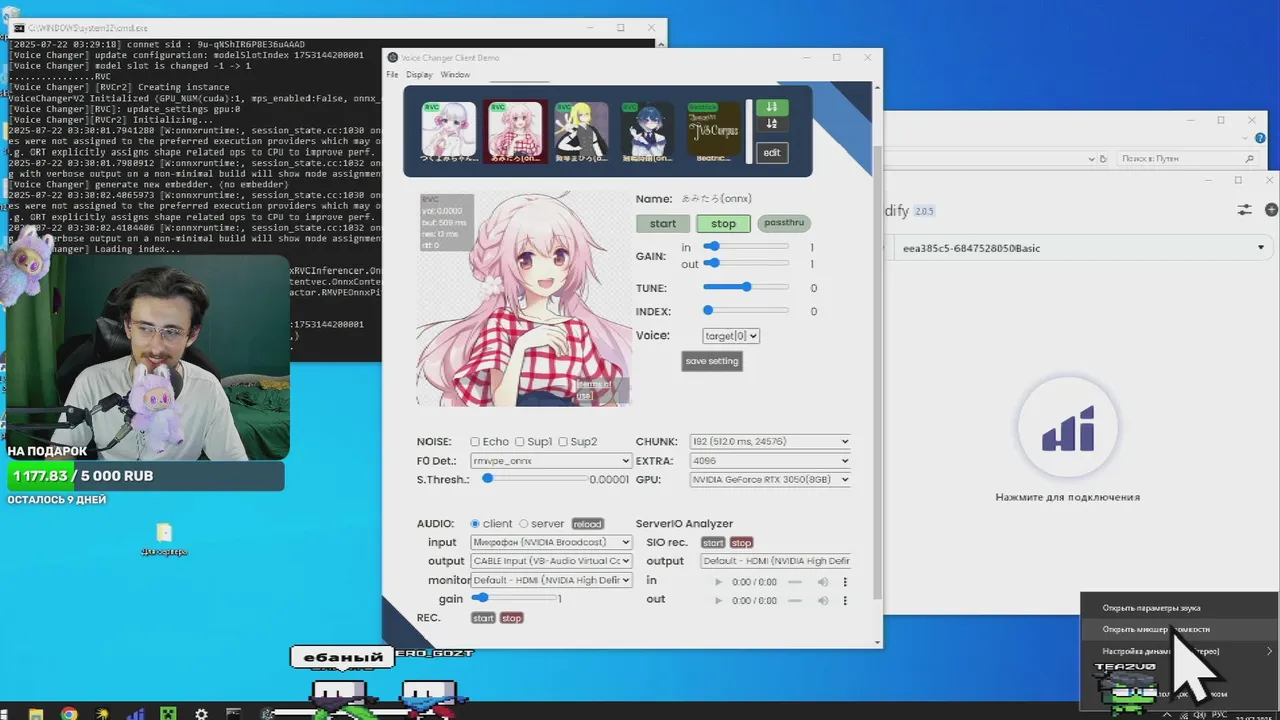The height and width of the screenshot is (720, 1280).
Task: Click SIO rec. start button
Action: tap(713, 543)
